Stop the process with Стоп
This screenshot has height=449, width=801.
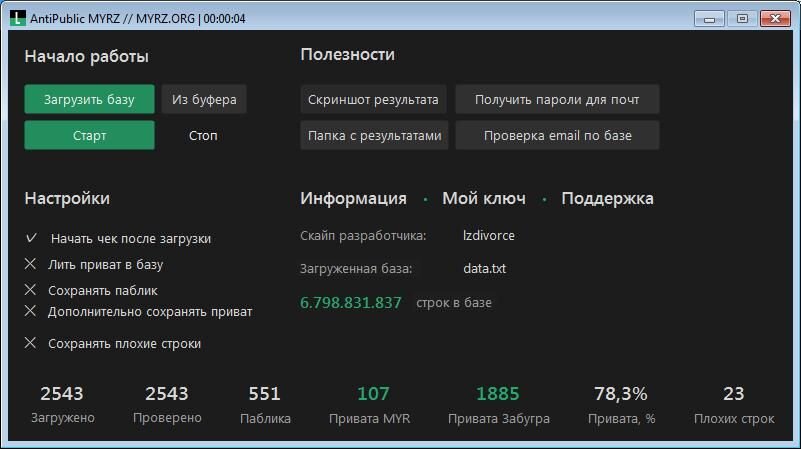(x=203, y=135)
